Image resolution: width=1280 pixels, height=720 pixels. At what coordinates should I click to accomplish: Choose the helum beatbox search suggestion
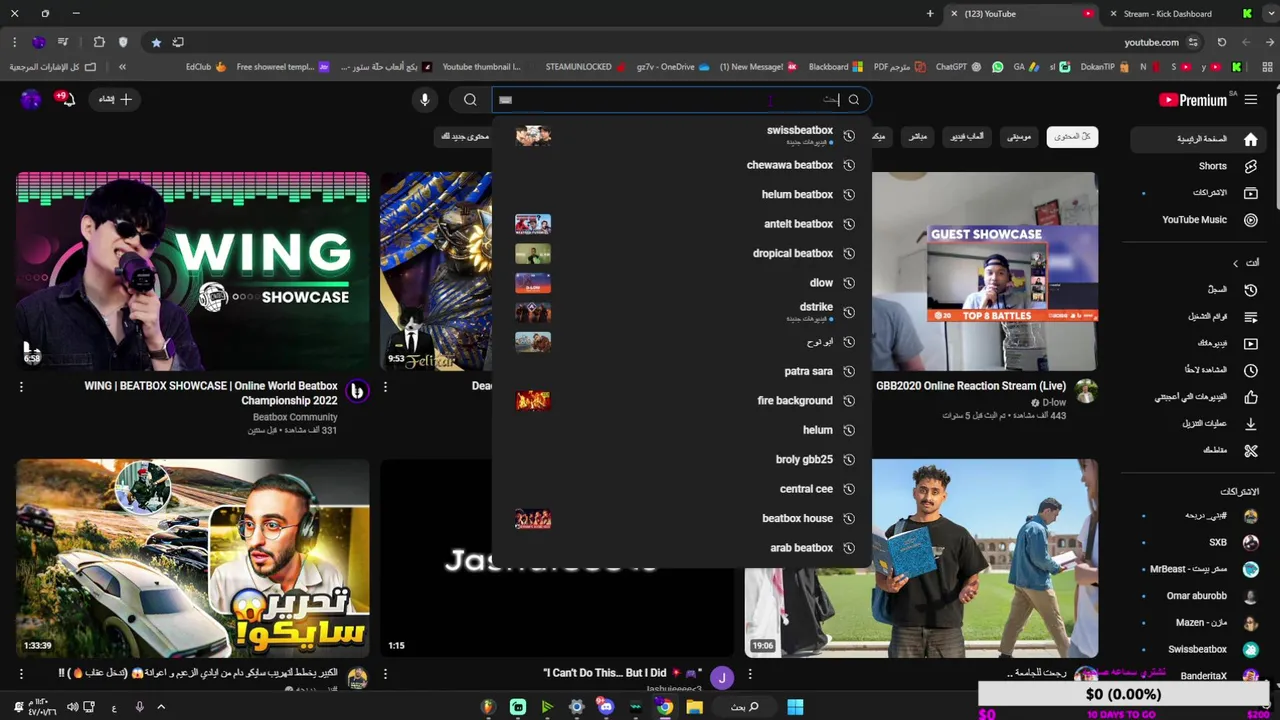(x=682, y=195)
